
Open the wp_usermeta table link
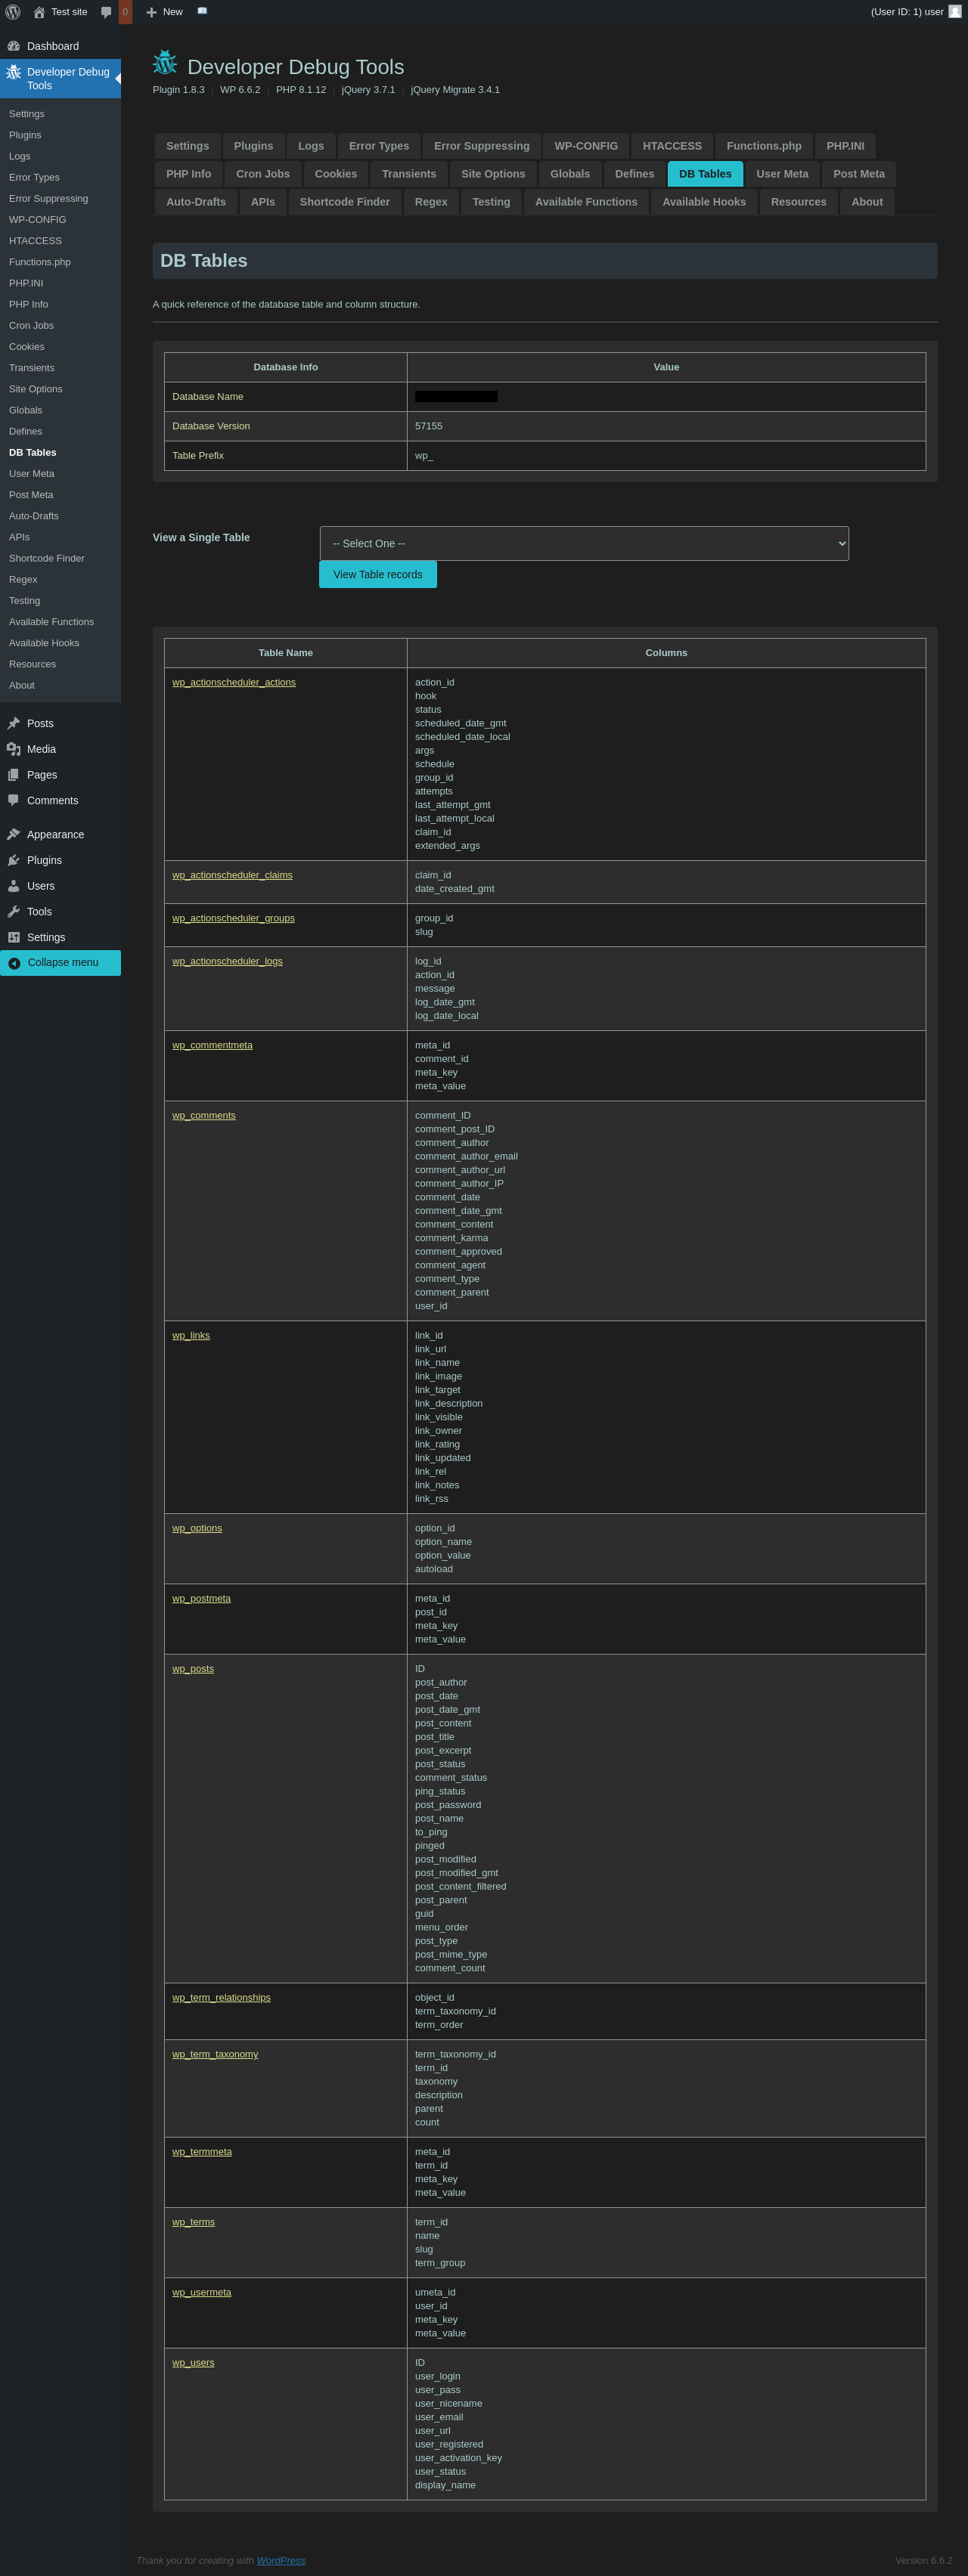[x=201, y=2292]
